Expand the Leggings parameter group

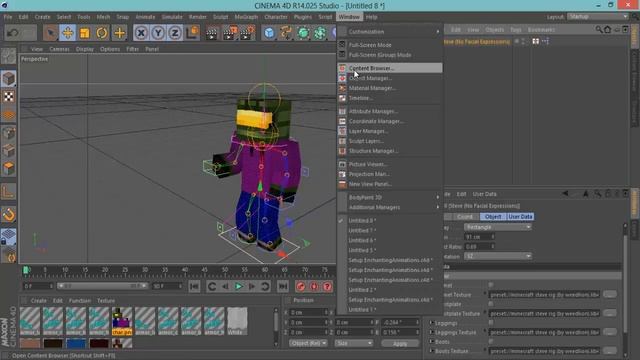(x=431, y=323)
